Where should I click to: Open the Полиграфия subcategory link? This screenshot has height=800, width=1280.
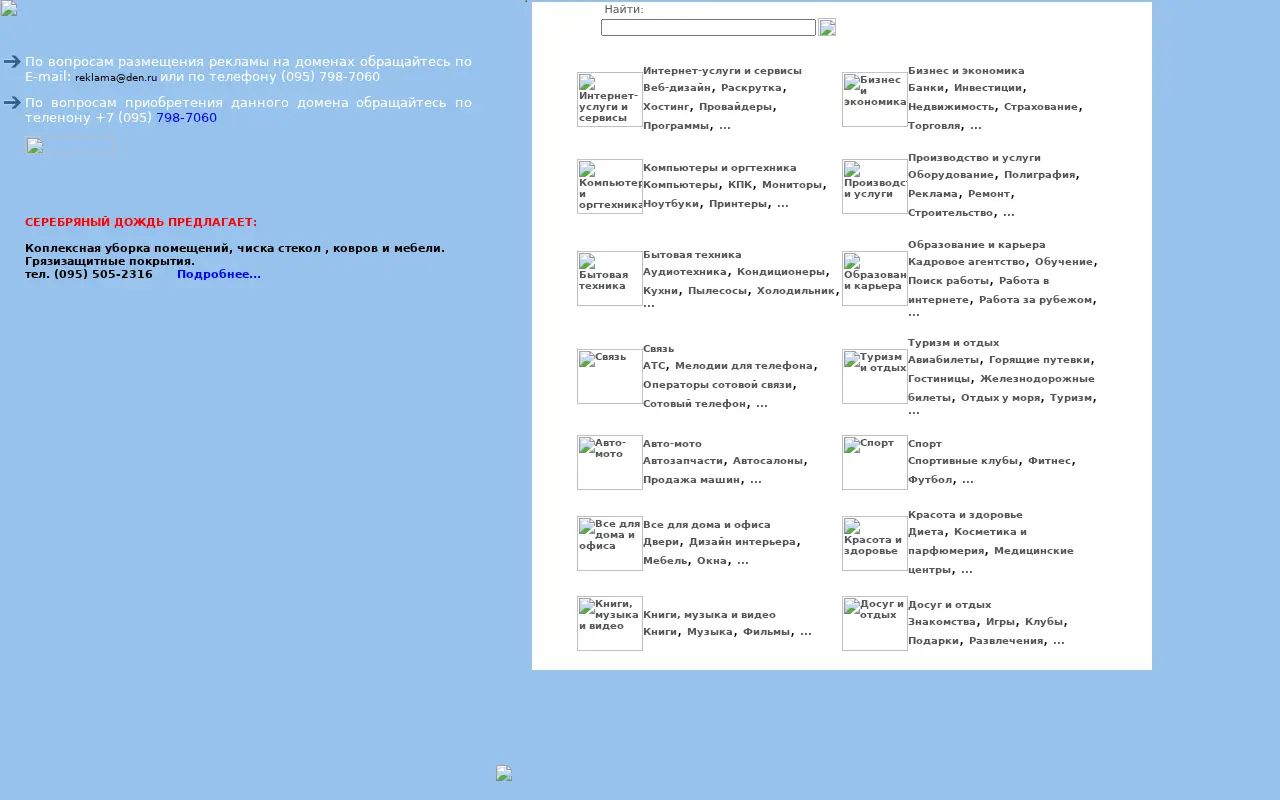coord(1040,175)
